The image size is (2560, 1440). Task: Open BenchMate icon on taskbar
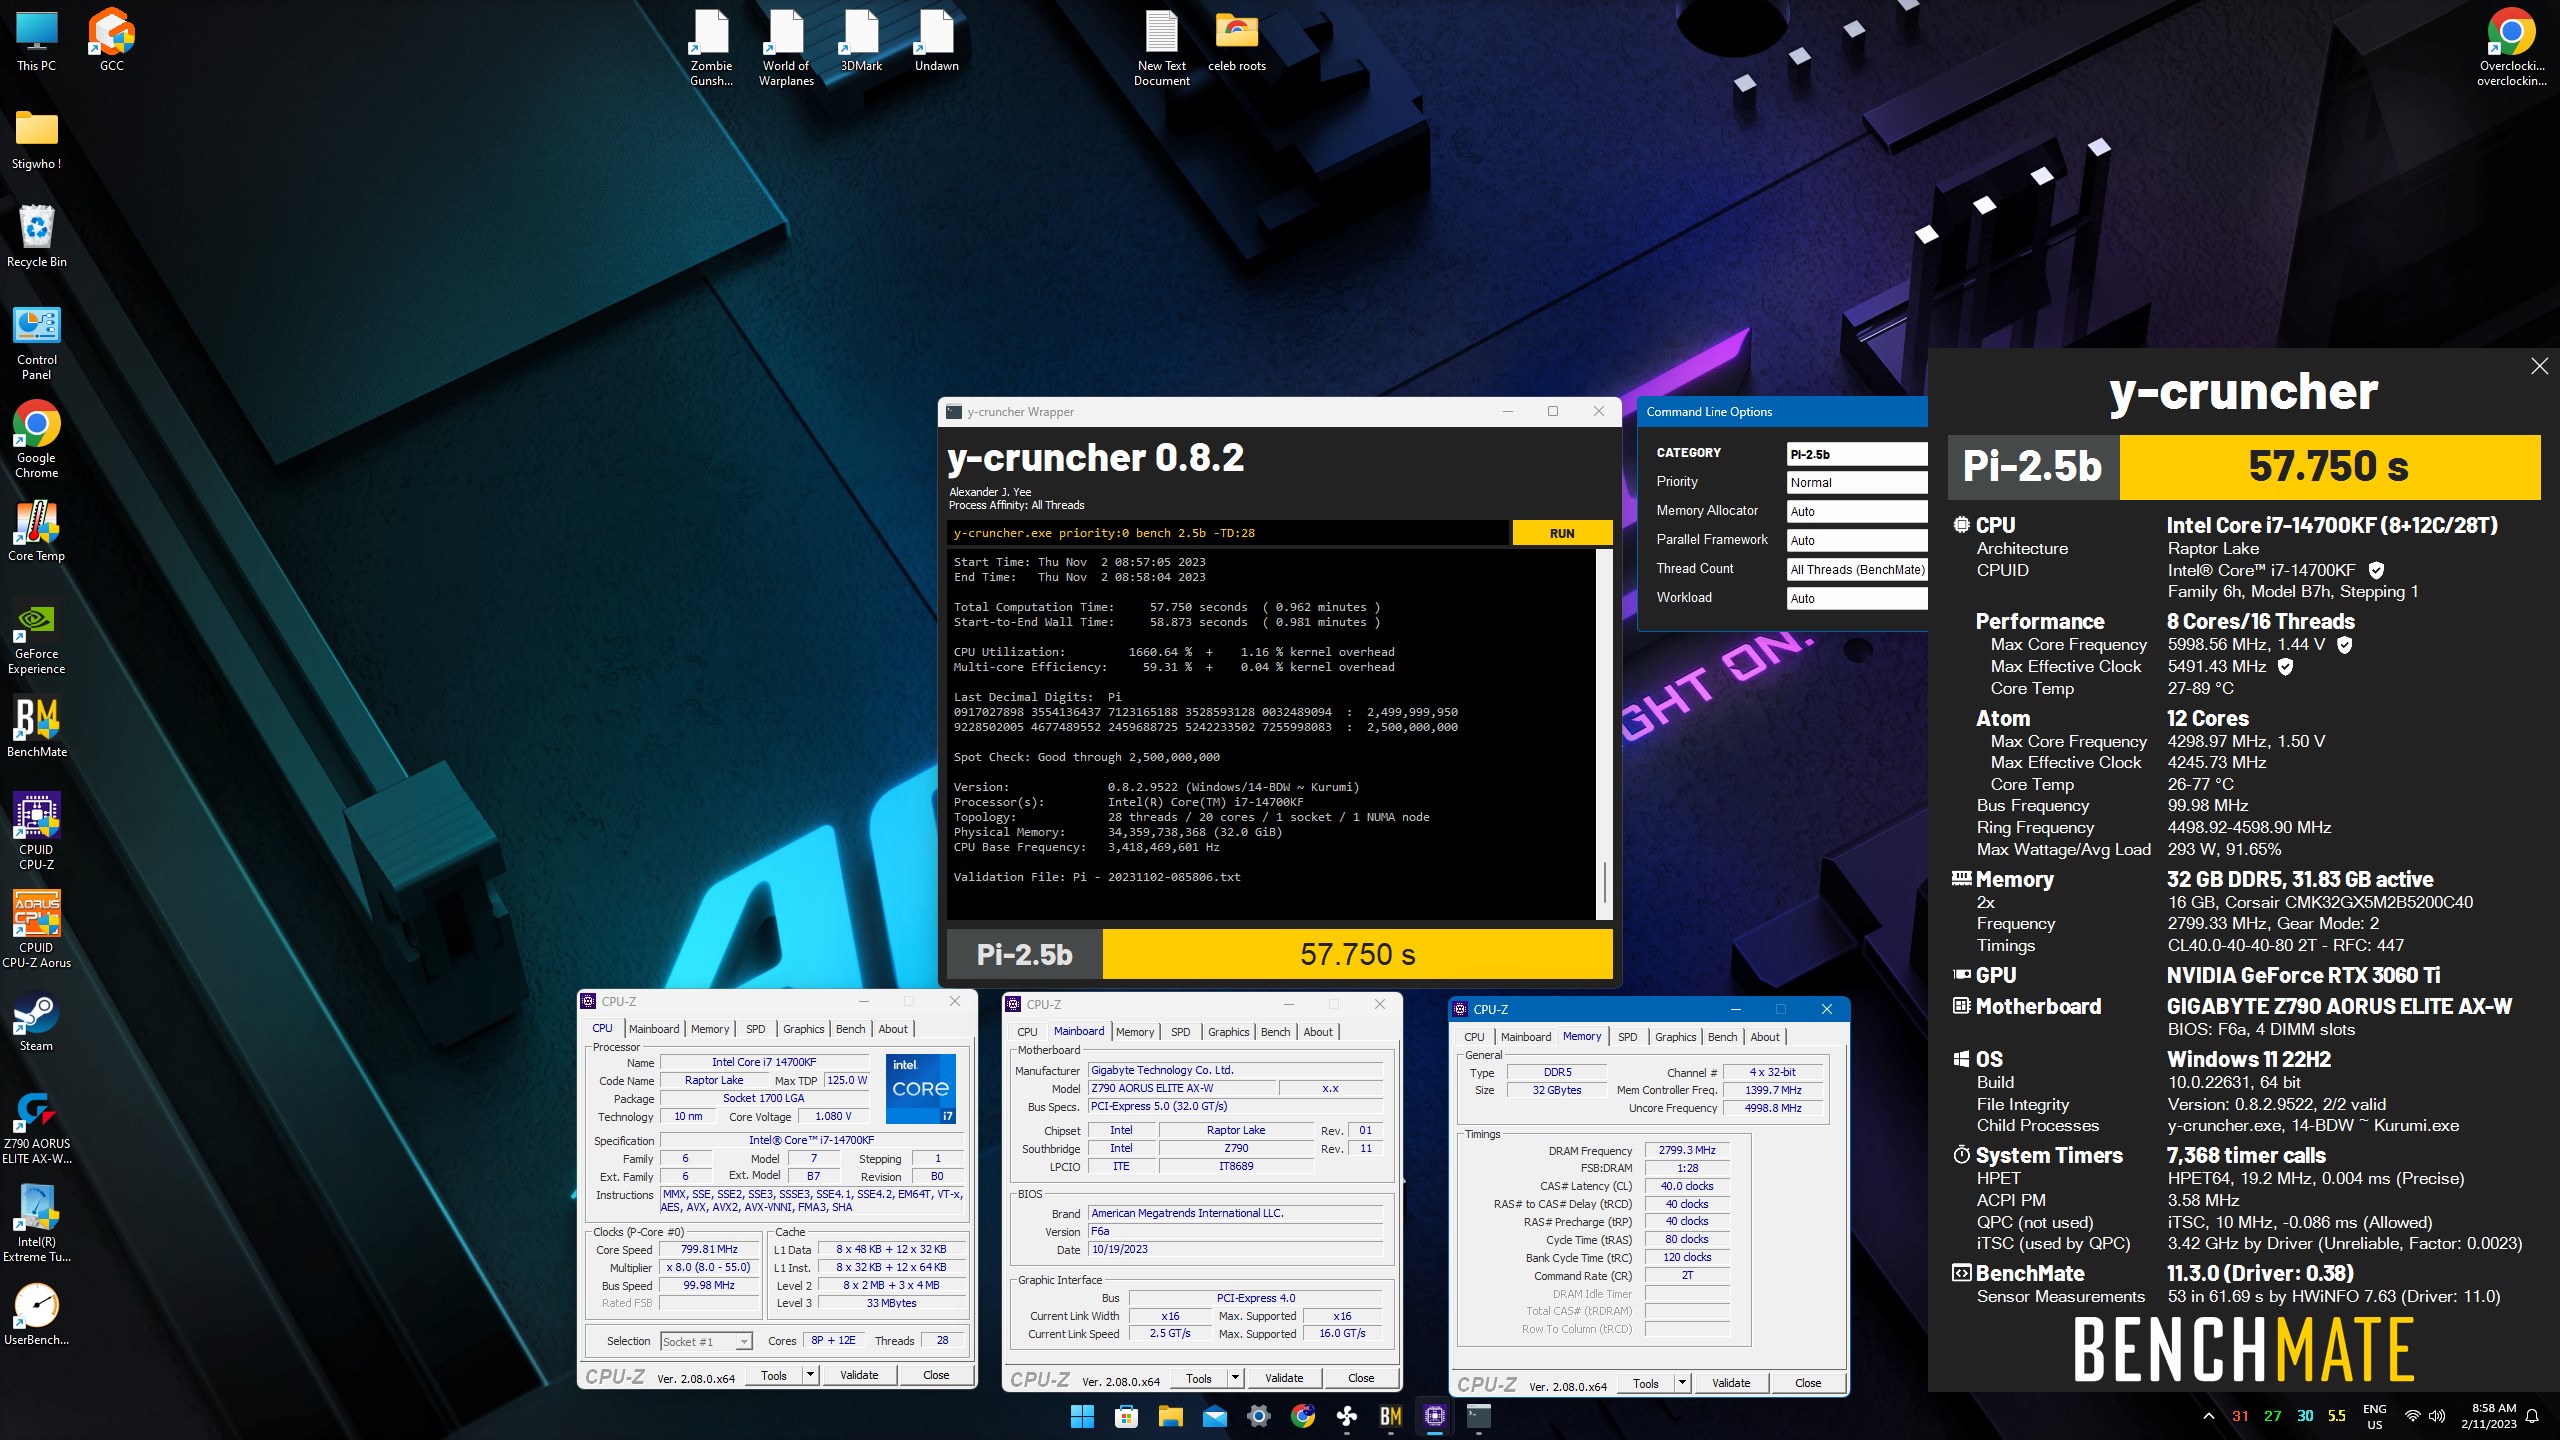tap(1390, 1415)
